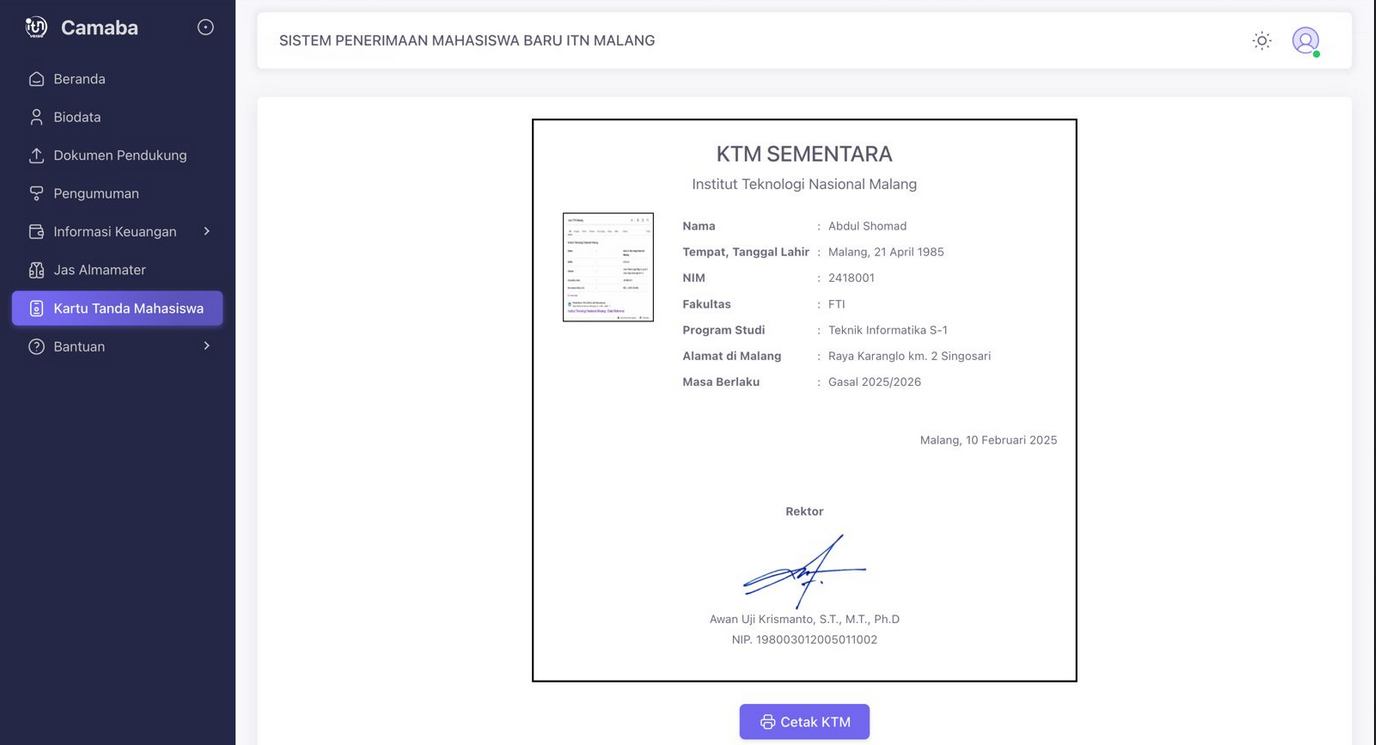Click the NIM value 2418001

tap(851, 278)
